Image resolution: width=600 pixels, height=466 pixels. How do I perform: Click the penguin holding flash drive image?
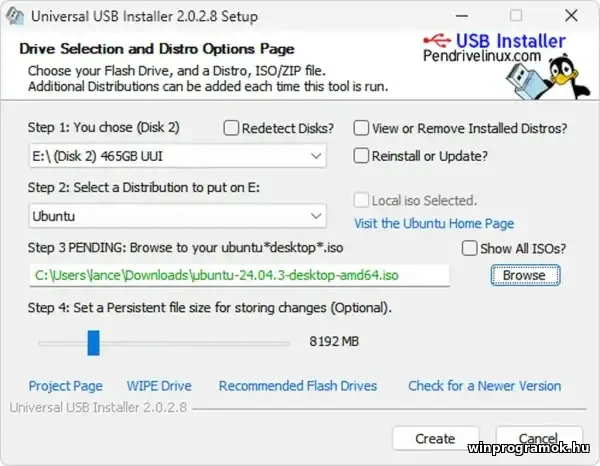pyautogui.click(x=547, y=78)
